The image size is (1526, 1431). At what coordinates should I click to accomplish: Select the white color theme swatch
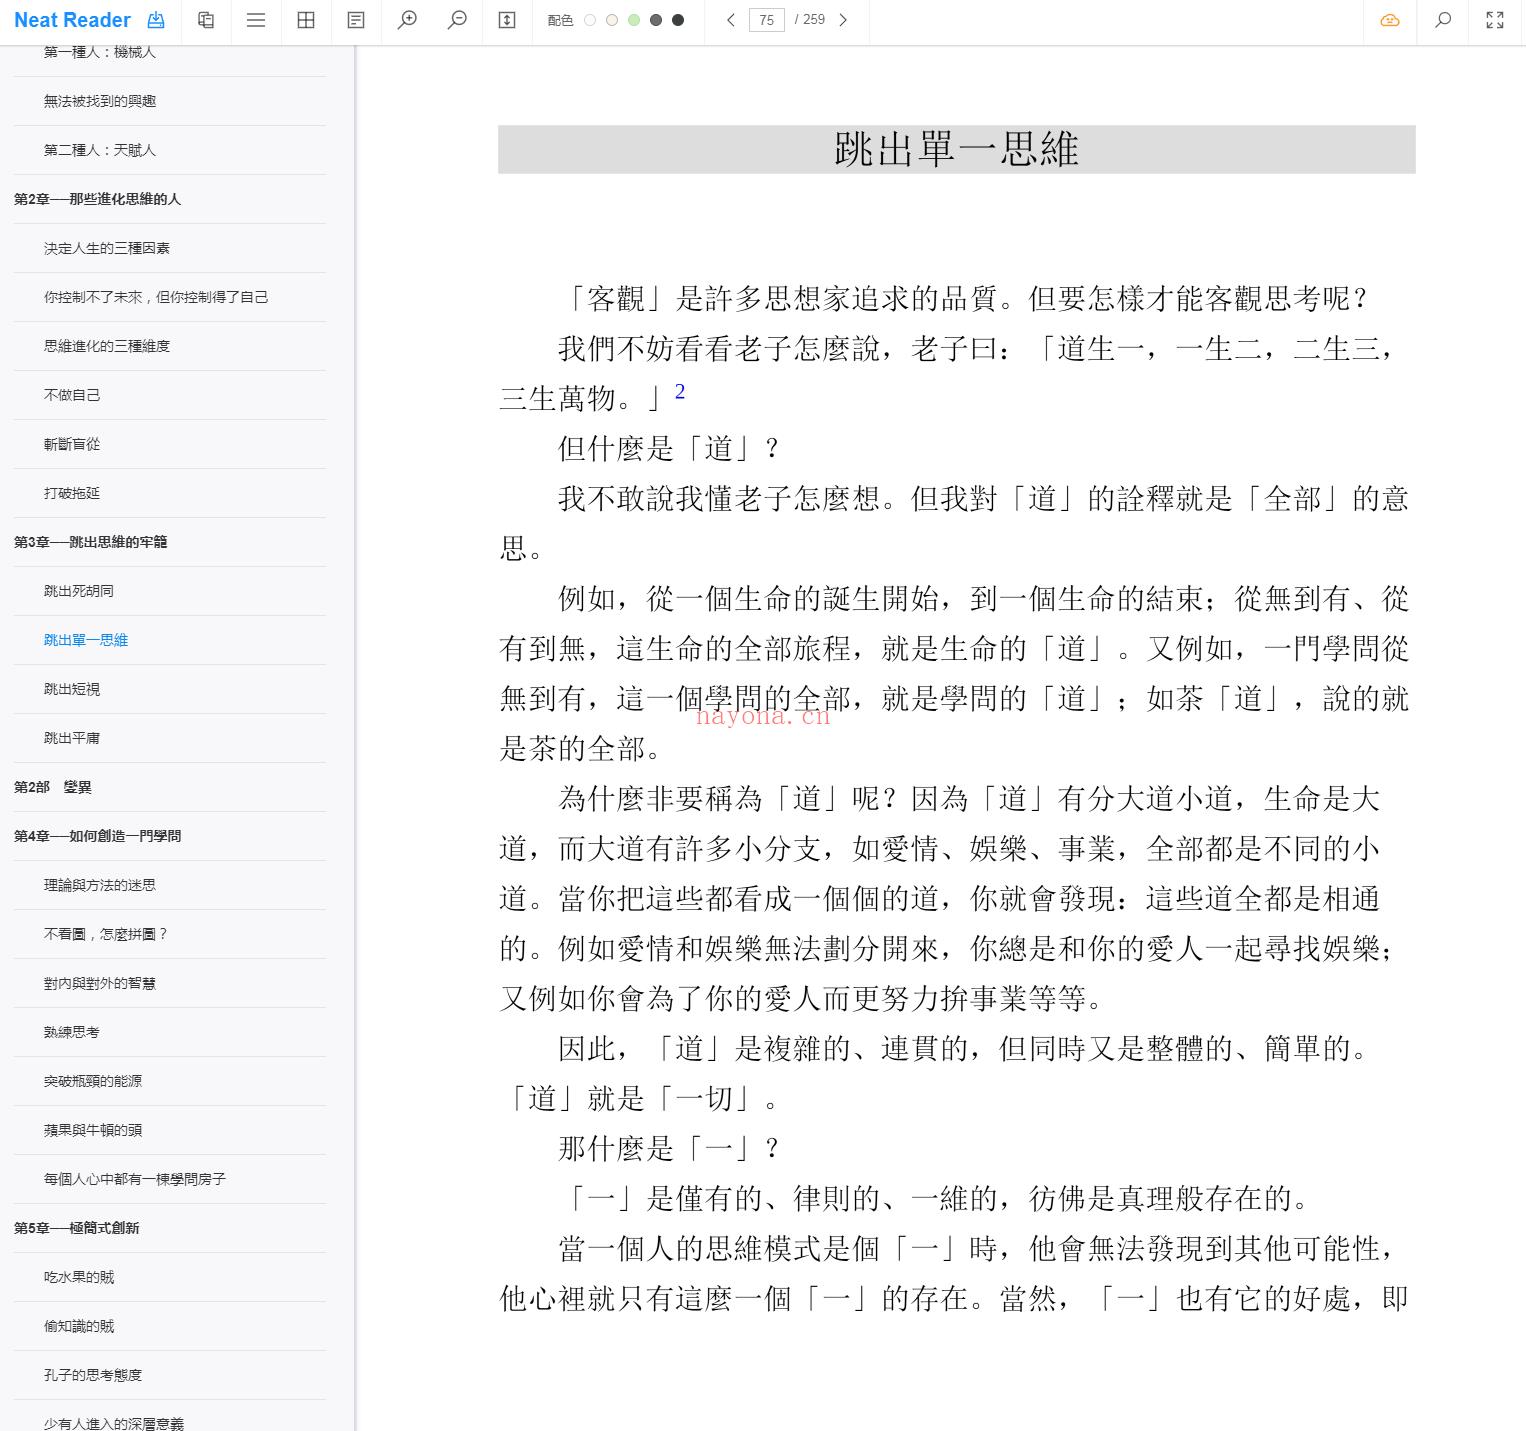pyautogui.click(x=590, y=20)
